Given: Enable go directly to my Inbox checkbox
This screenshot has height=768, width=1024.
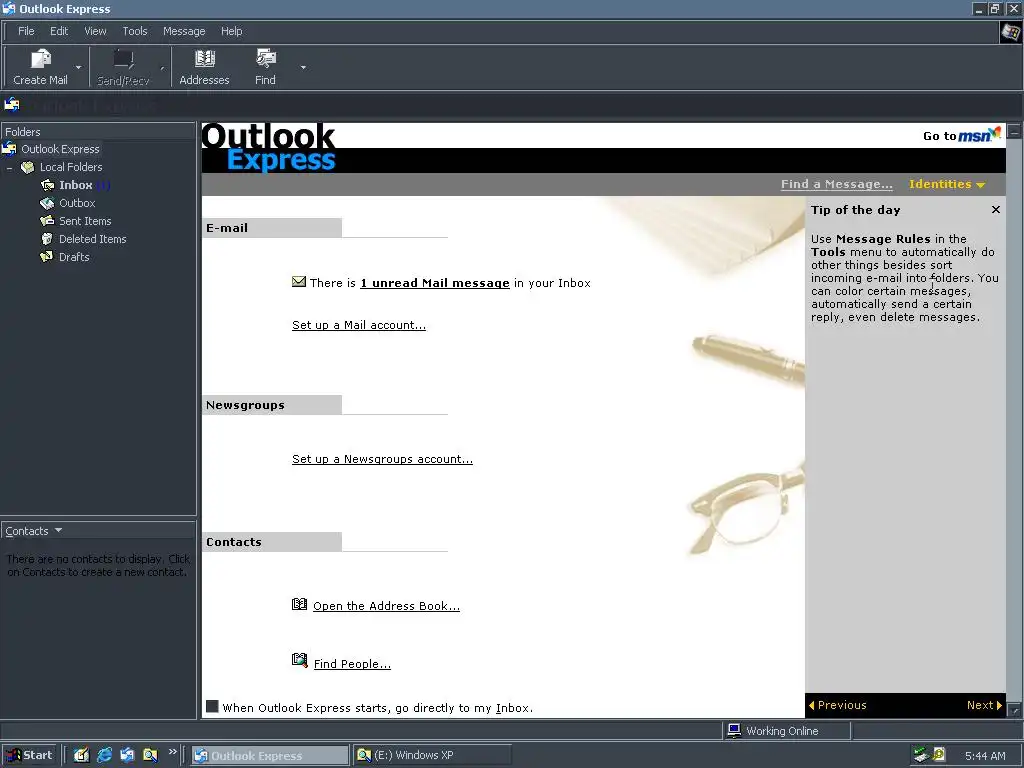Looking at the screenshot, I should (x=212, y=707).
